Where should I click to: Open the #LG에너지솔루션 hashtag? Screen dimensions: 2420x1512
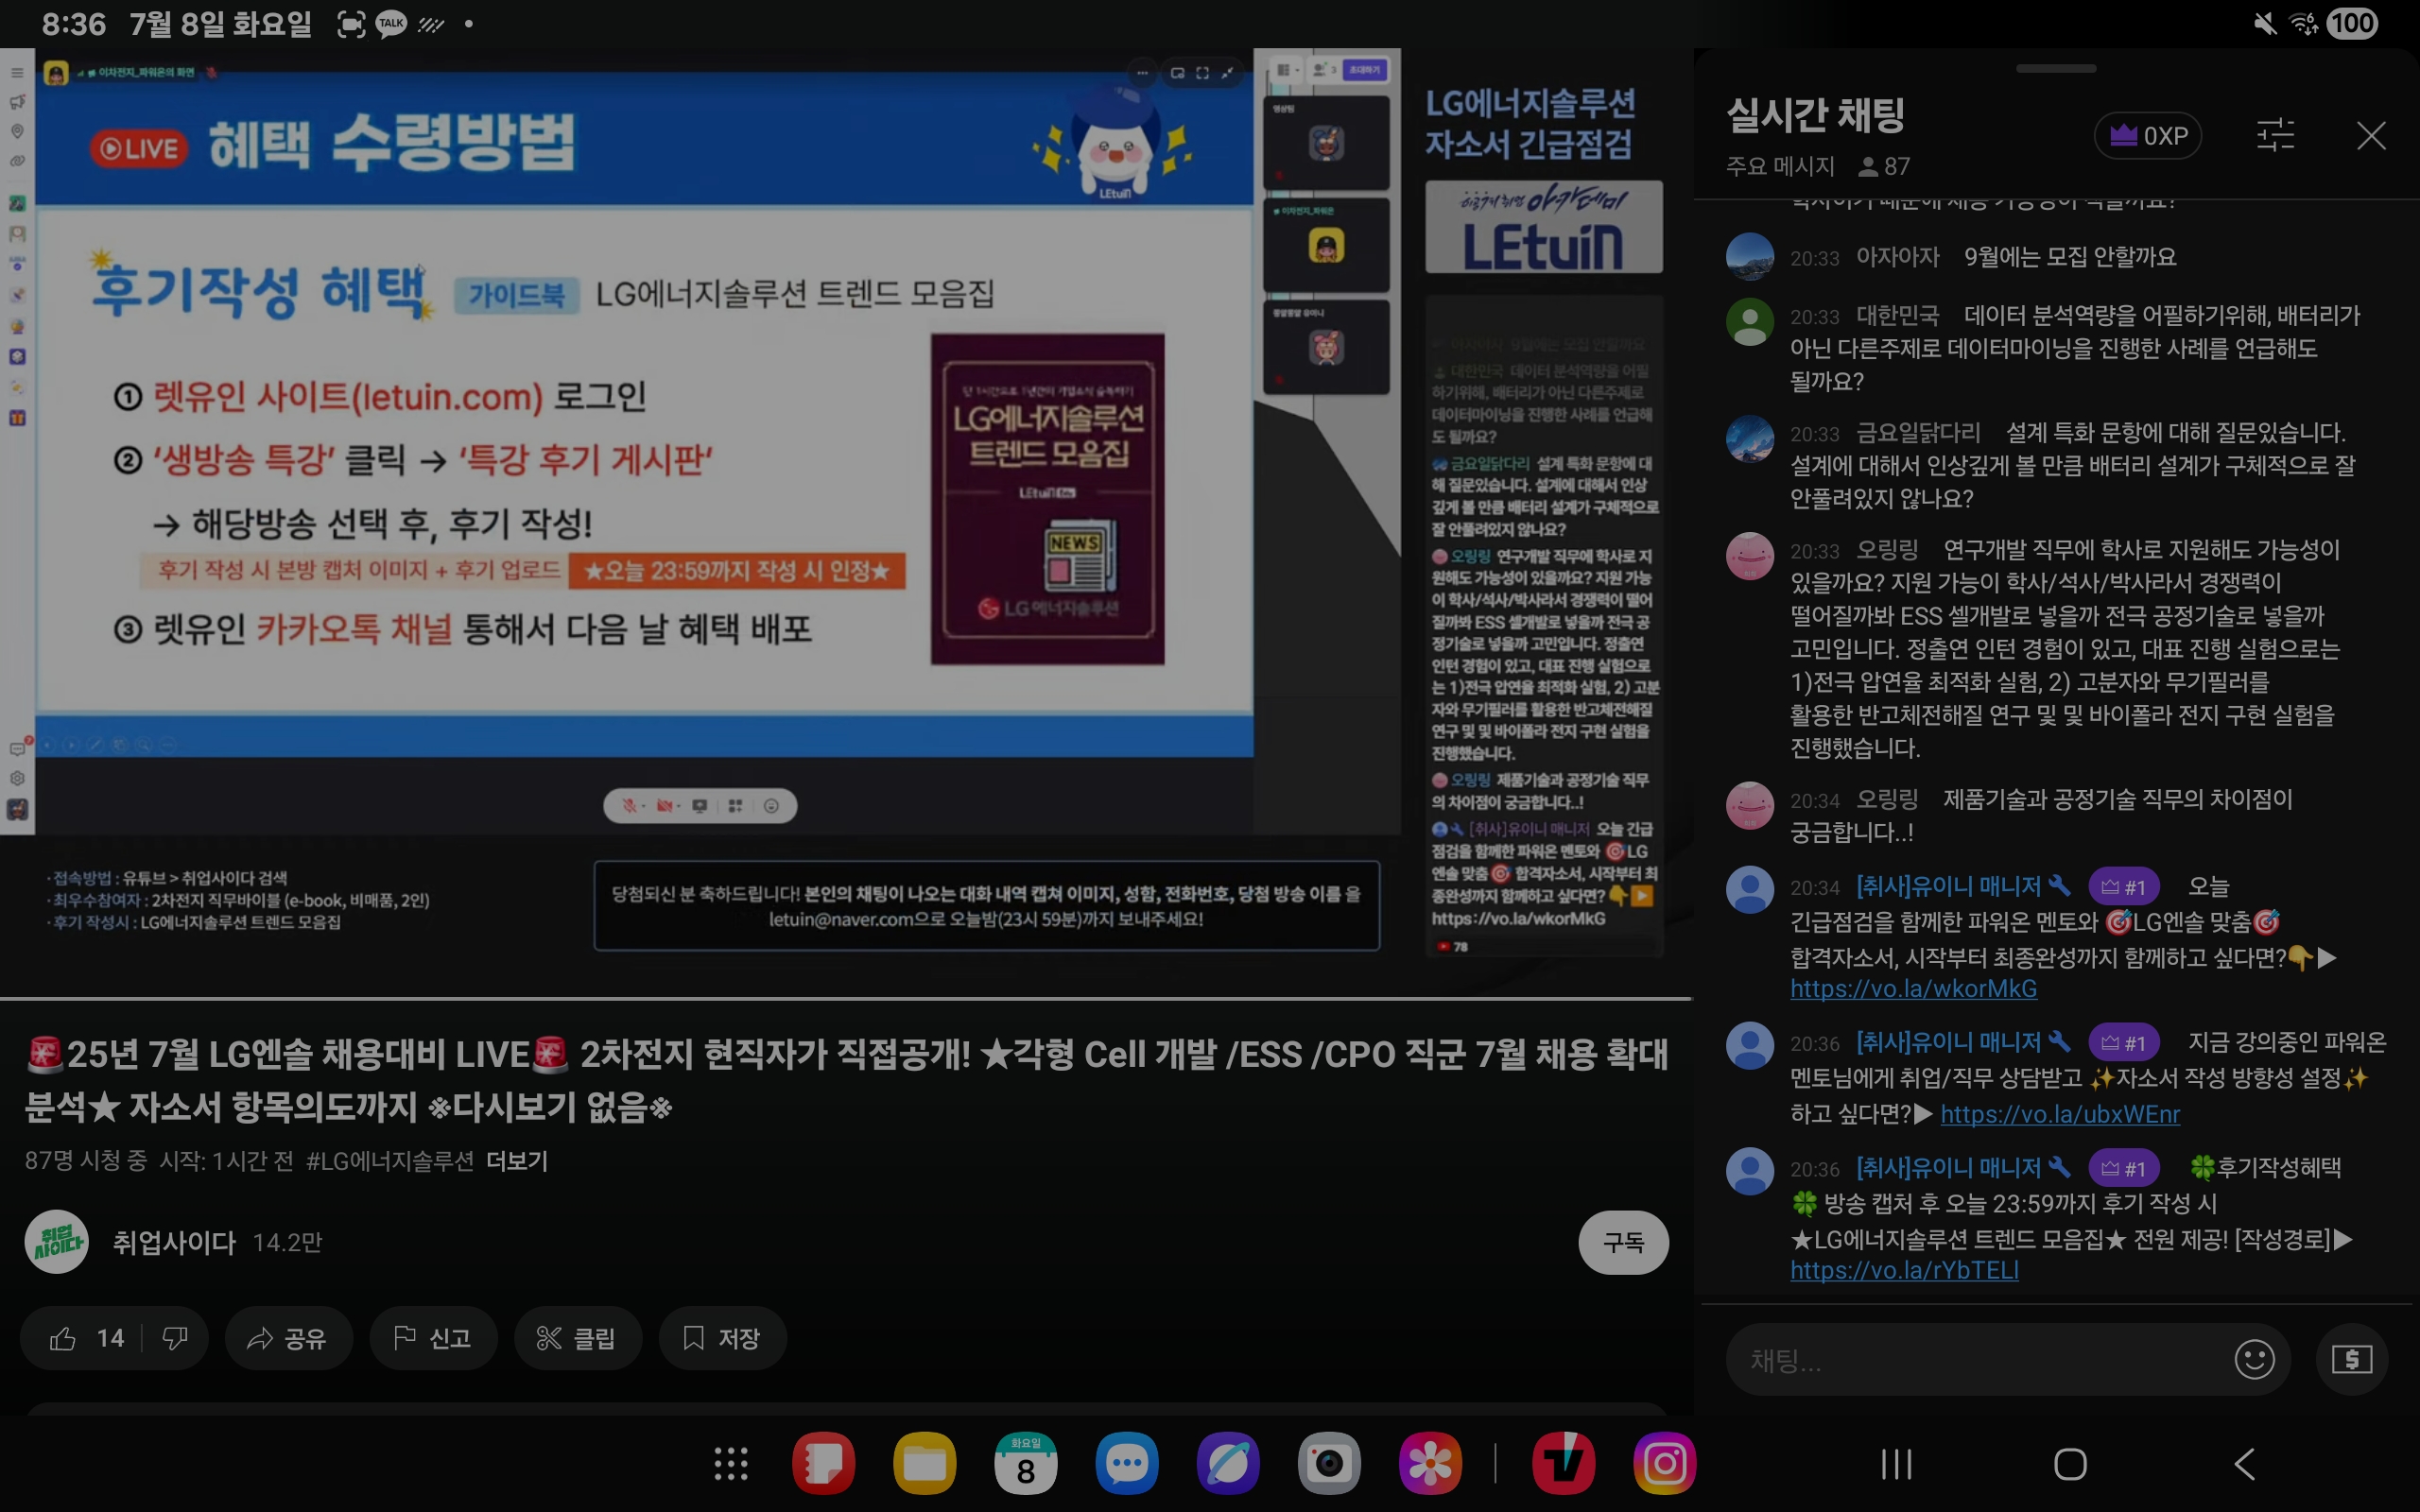click(x=390, y=1161)
